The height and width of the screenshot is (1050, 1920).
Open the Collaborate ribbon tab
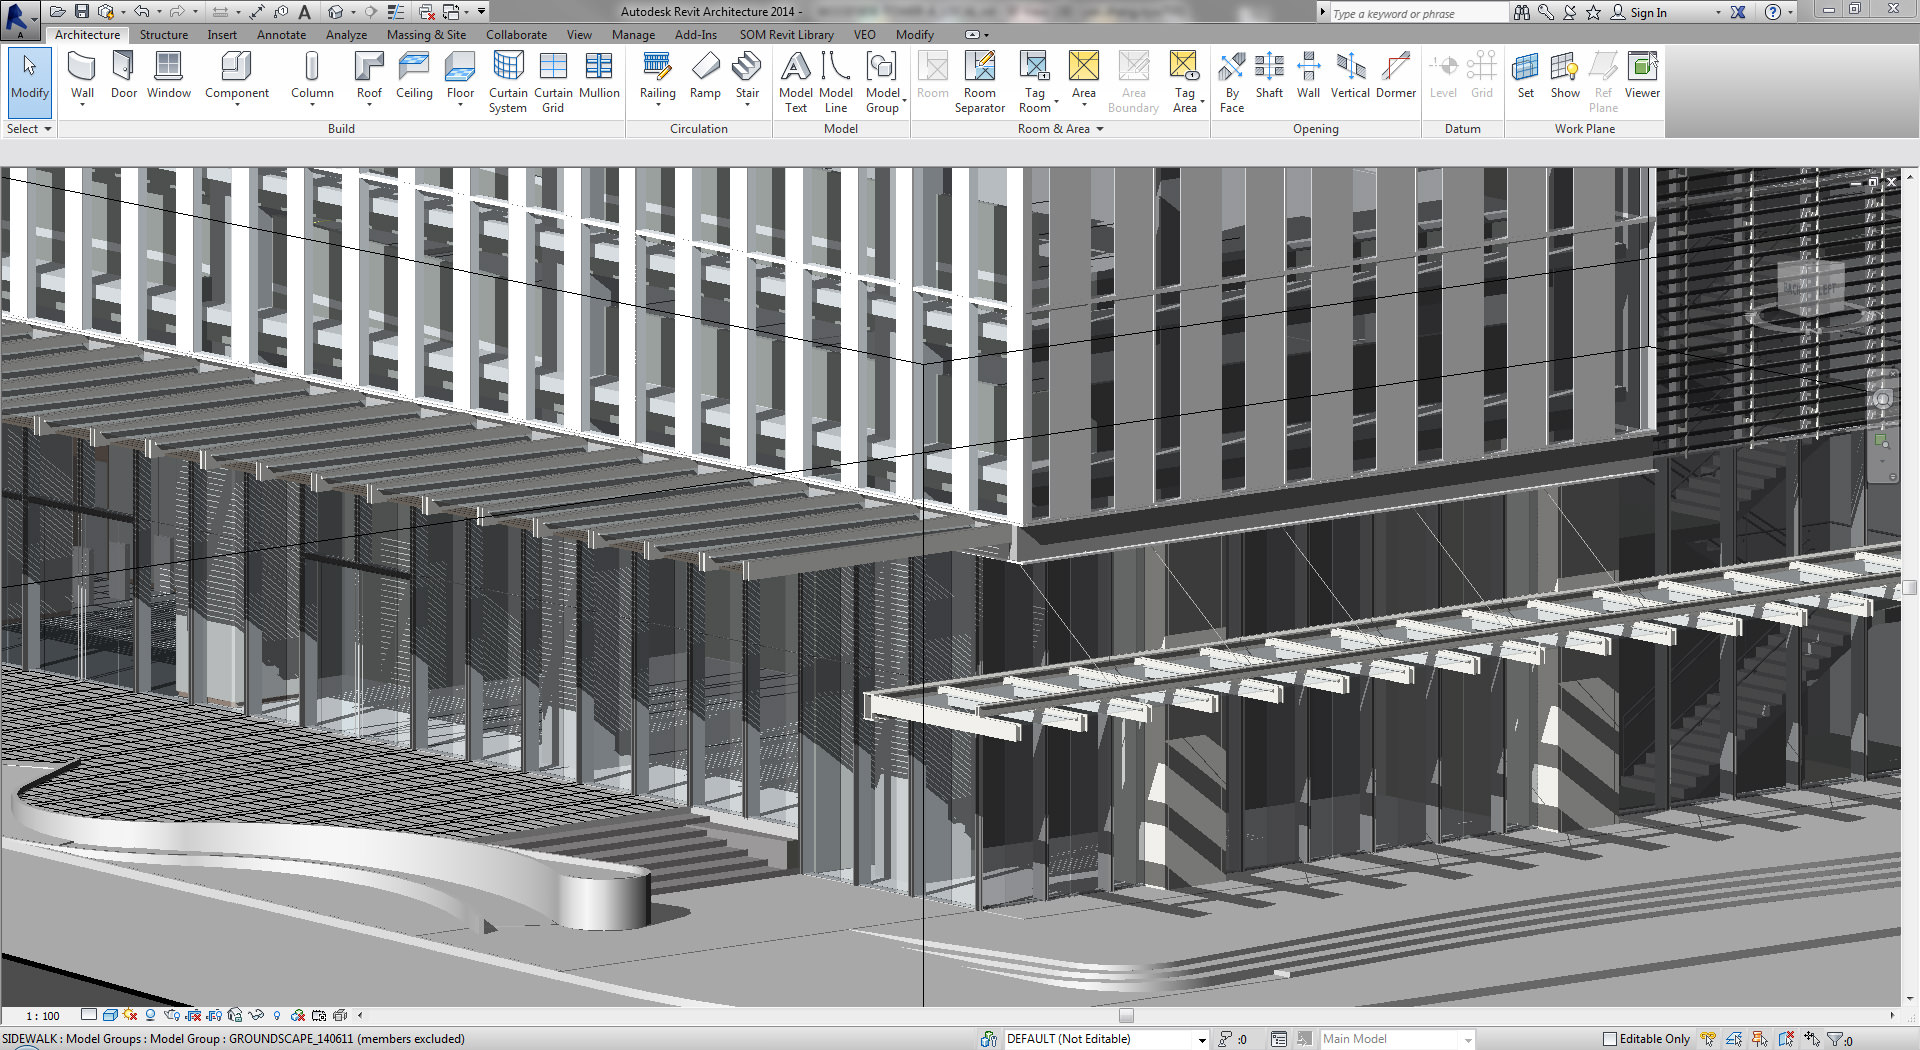[x=516, y=35]
